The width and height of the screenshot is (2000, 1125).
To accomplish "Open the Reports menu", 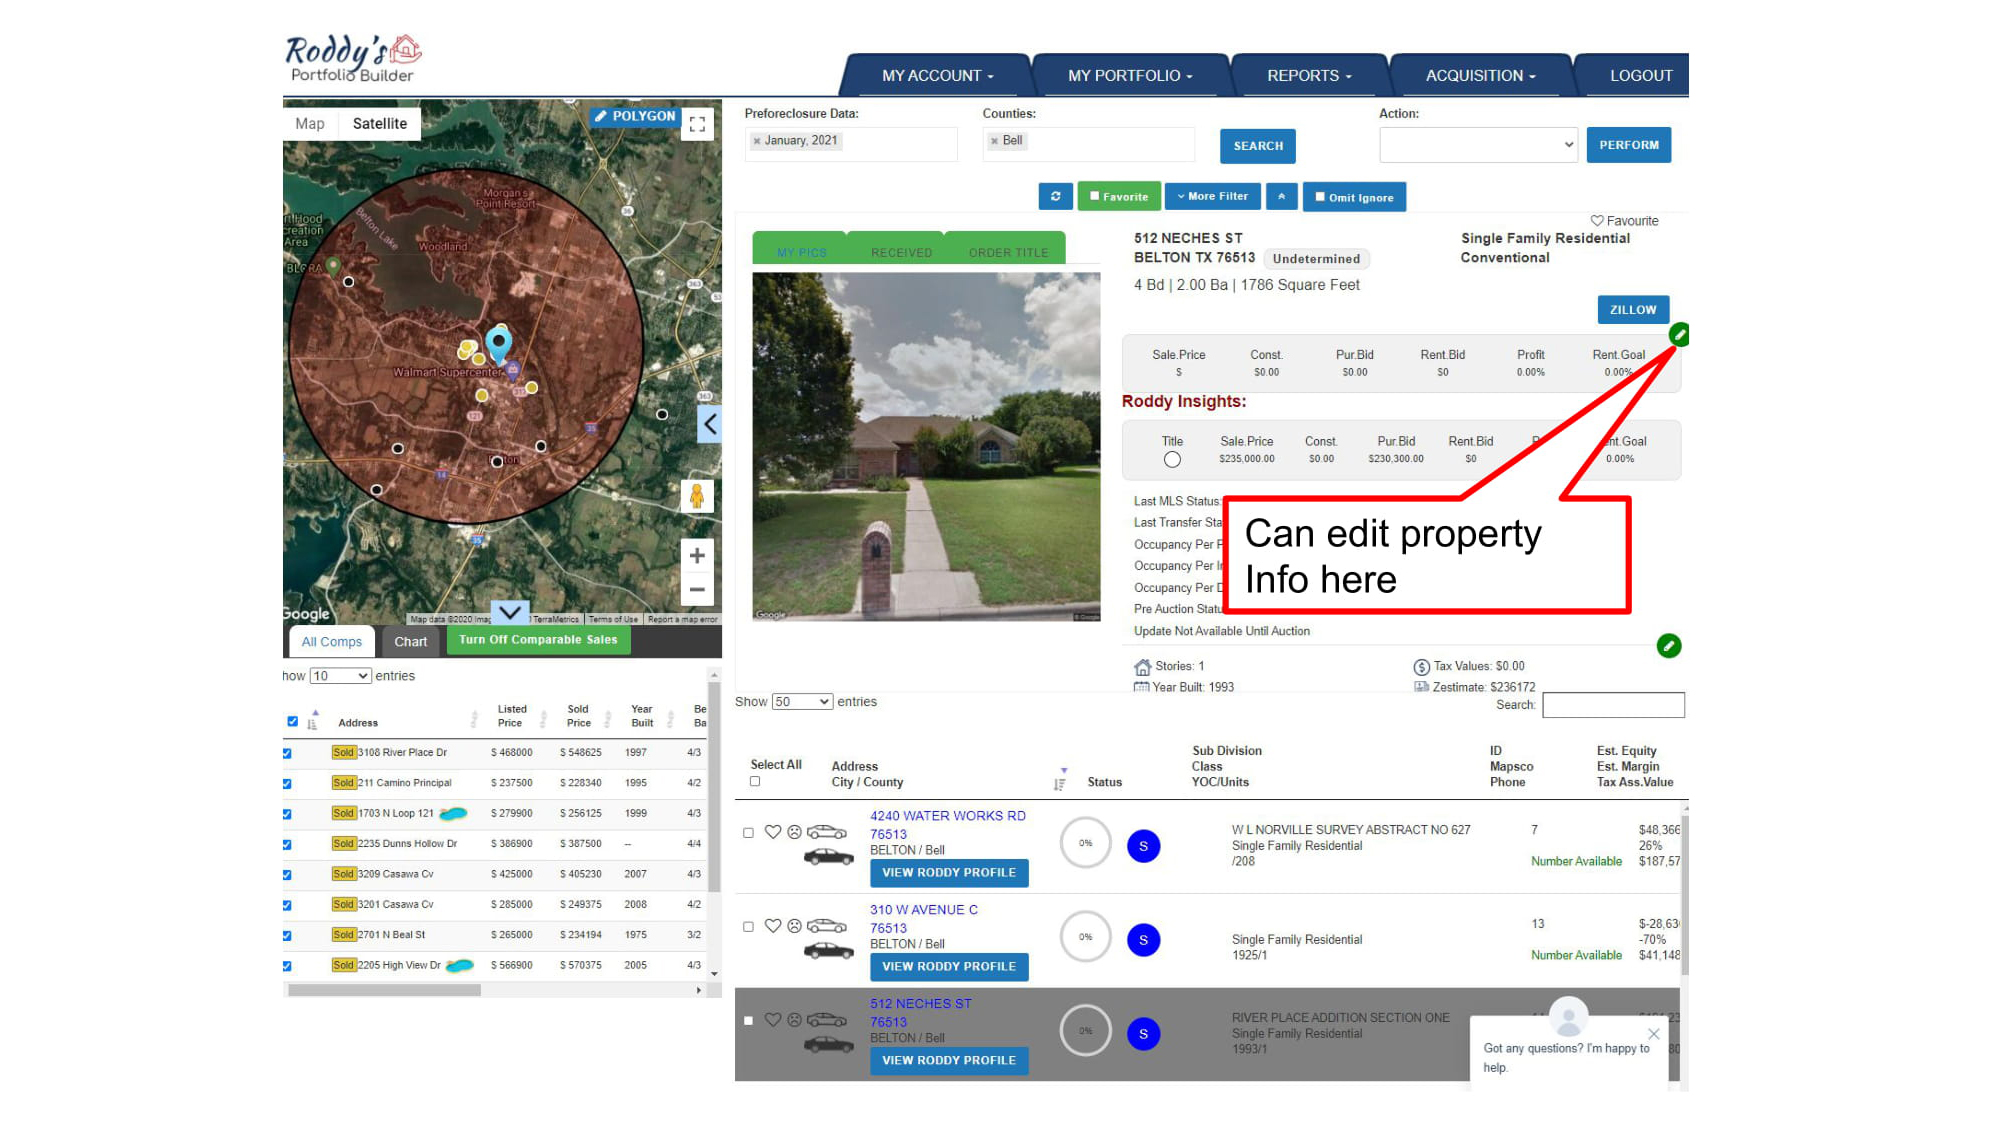I will [x=1309, y=76].
